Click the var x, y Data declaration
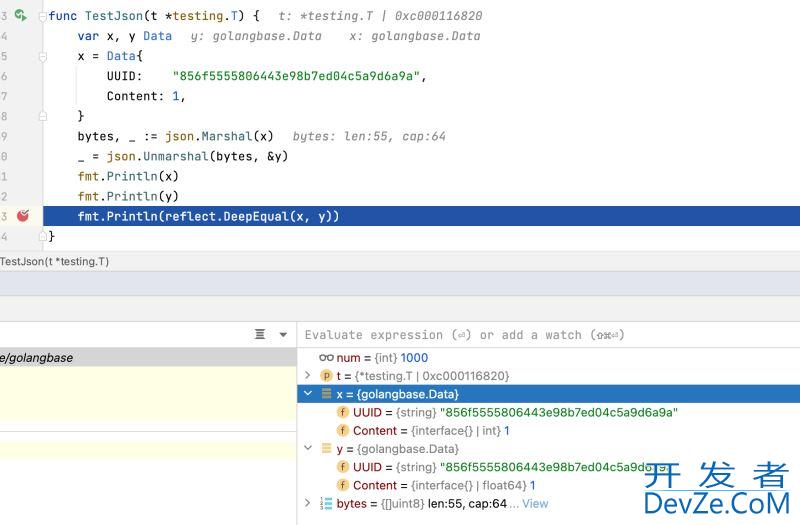This screenshot has height=525, width=800. point(124,36)
